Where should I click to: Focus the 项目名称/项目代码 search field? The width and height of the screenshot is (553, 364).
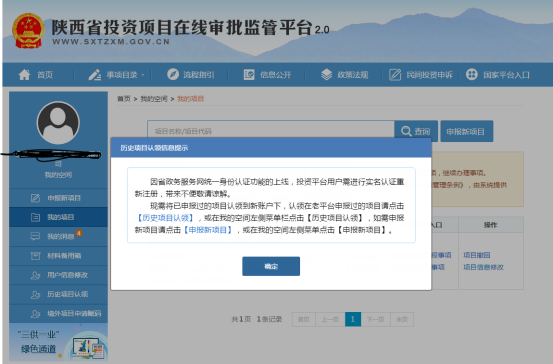[271, 131]
